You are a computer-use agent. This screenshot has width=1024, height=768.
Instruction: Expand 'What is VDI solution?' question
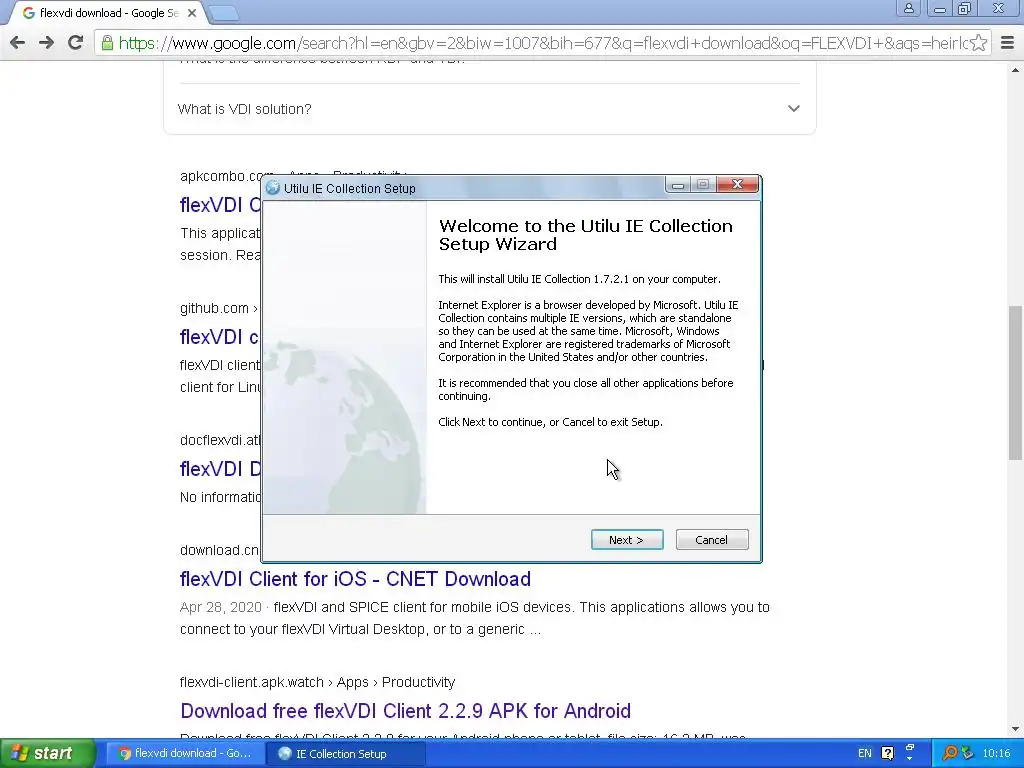489,109
